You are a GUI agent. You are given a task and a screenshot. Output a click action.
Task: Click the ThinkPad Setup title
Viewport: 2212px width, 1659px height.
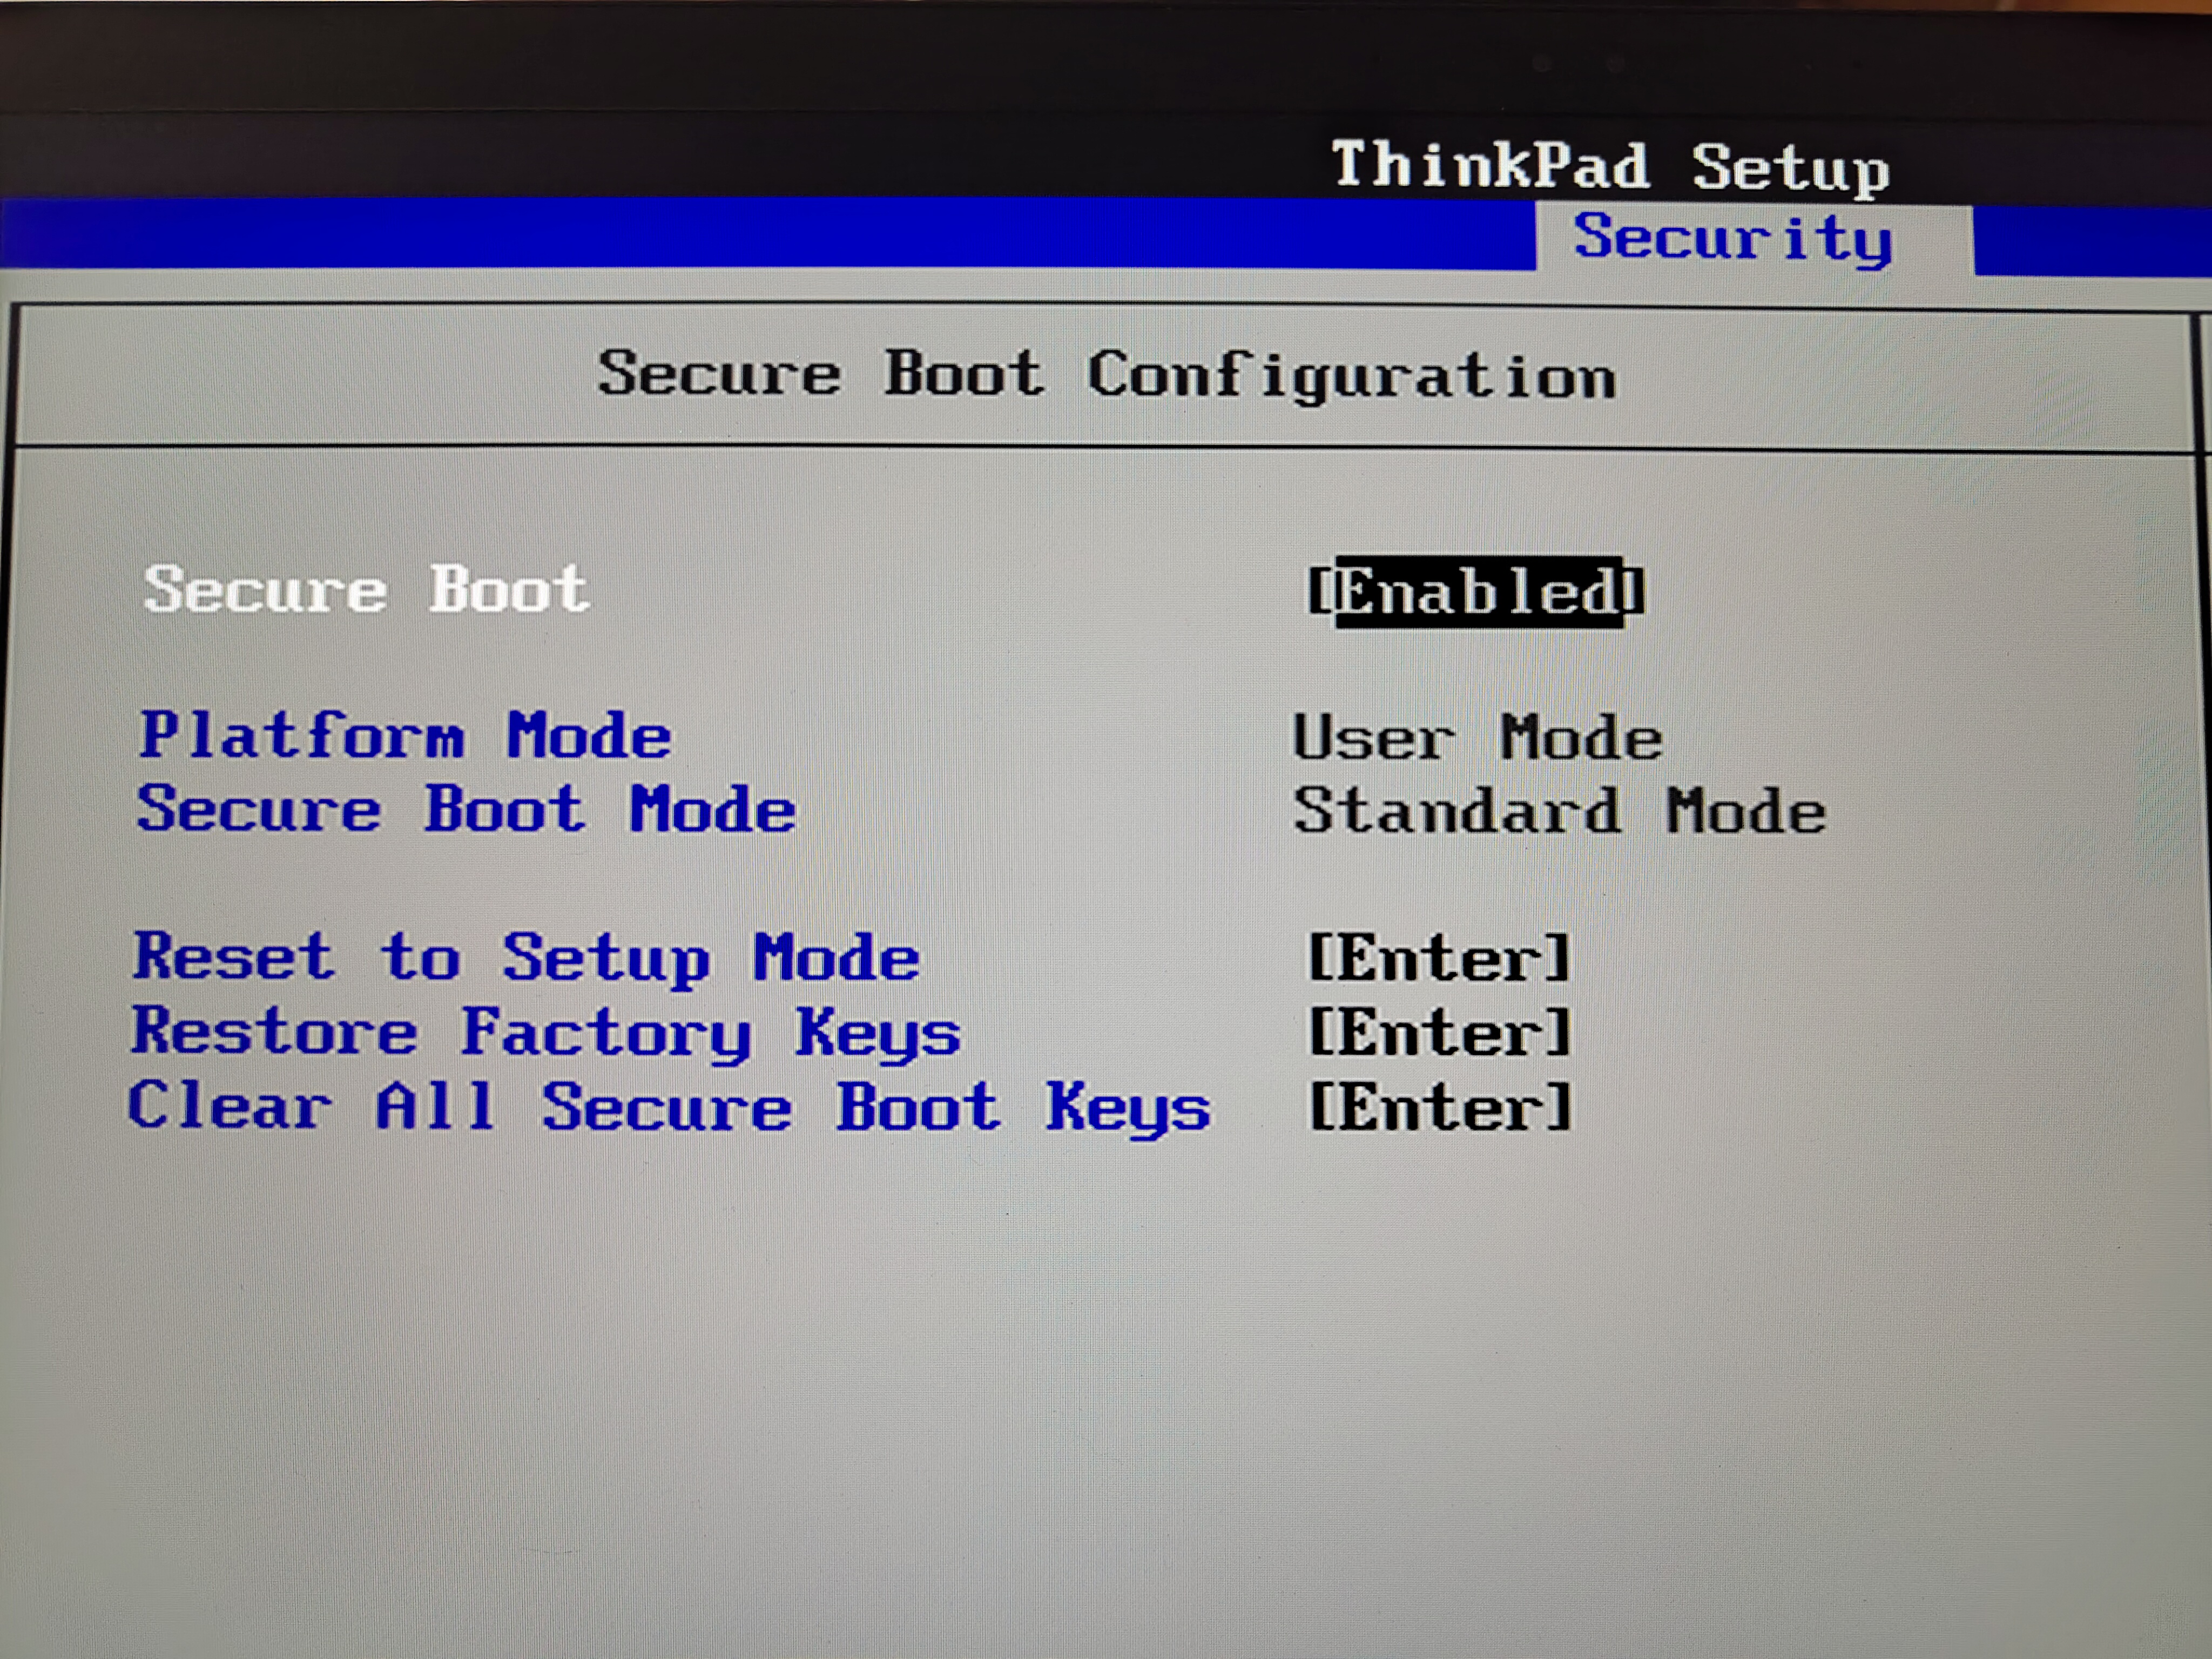[1610, 167]
